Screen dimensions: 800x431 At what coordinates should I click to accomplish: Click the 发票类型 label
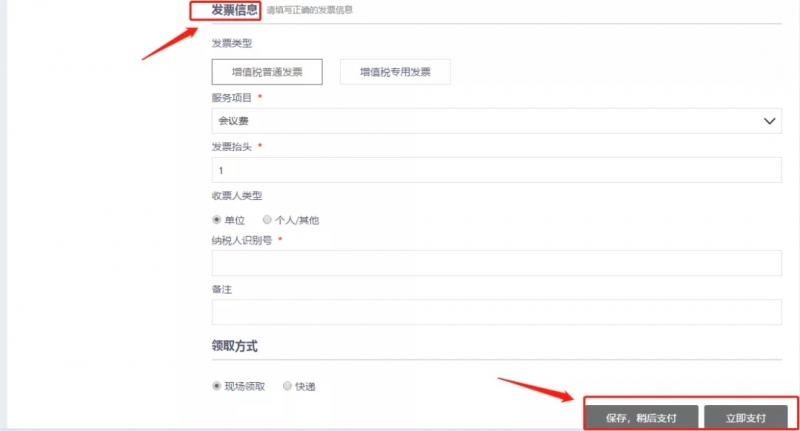(x=232, y=44)
